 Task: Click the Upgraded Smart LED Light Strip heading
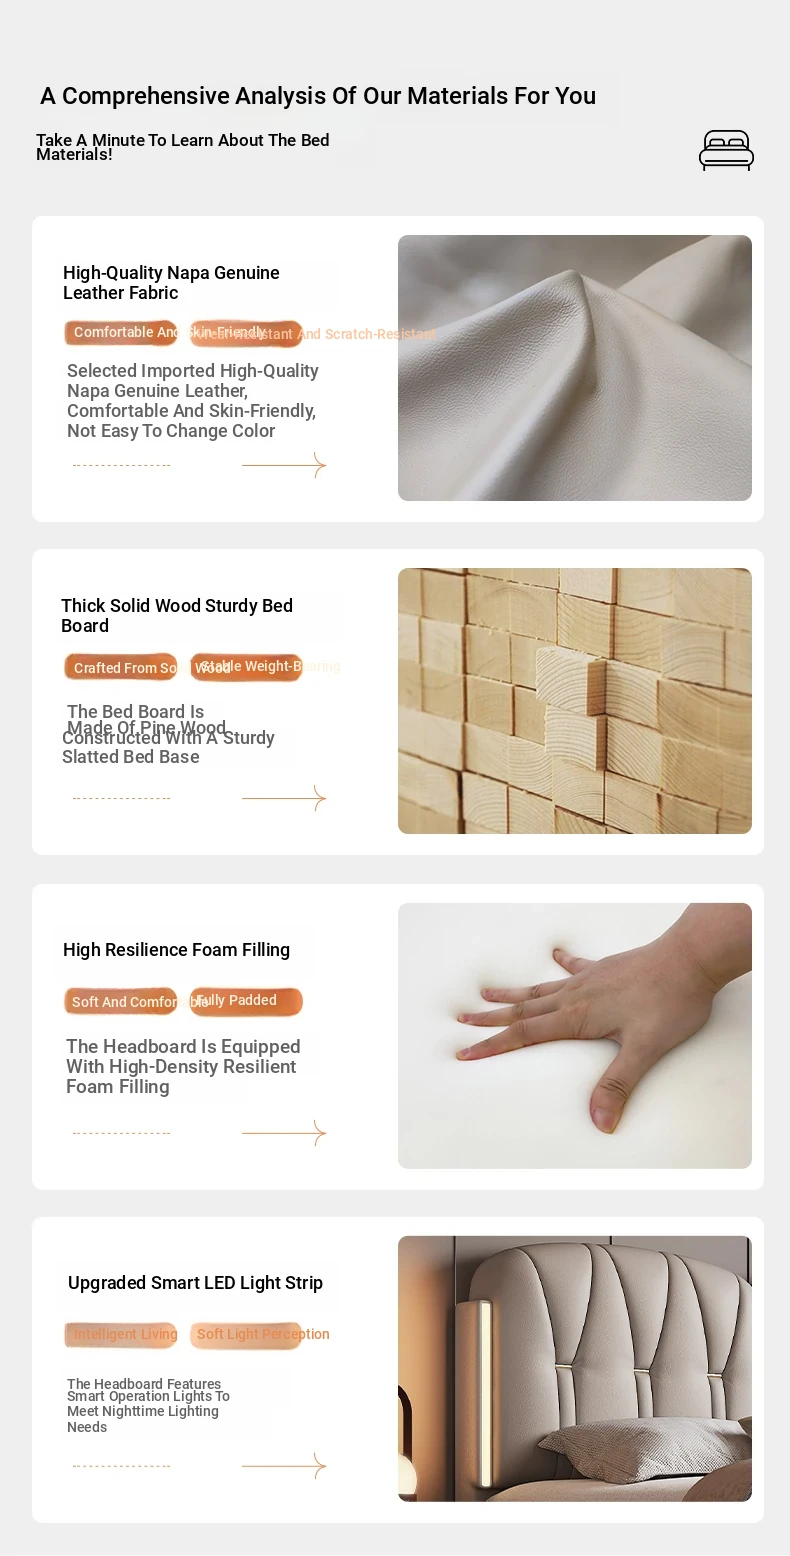[x=195, y=1283]
